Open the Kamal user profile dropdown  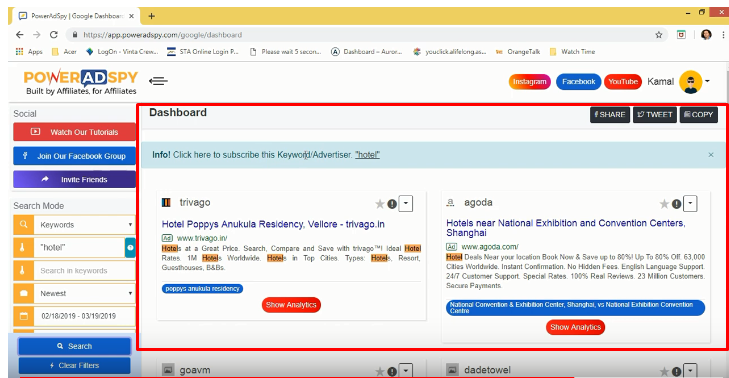pyautogui.click(x=707, y=81)
